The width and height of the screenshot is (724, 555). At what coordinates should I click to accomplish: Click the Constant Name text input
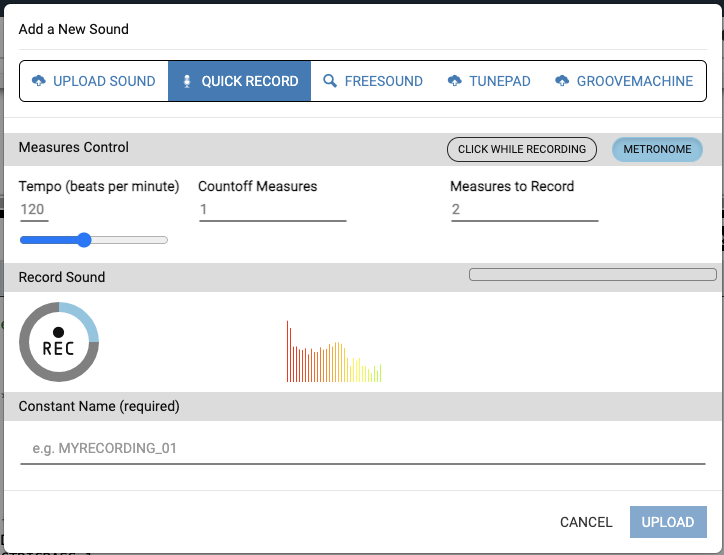pos(362,448)
